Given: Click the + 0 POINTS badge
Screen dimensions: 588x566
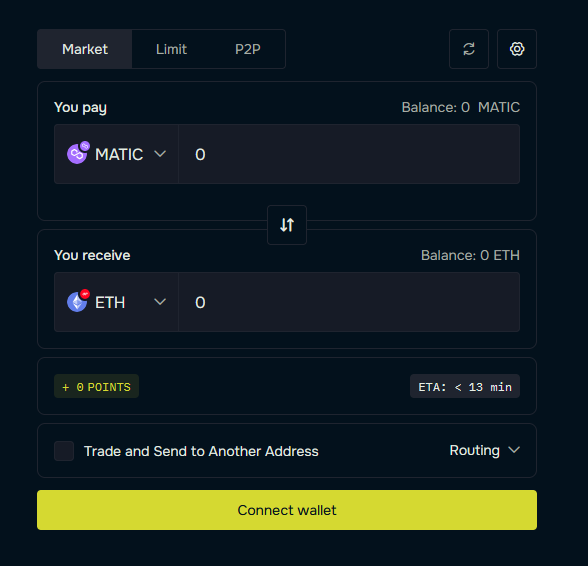Looking at the screenshot, I should tap(96, 386).
